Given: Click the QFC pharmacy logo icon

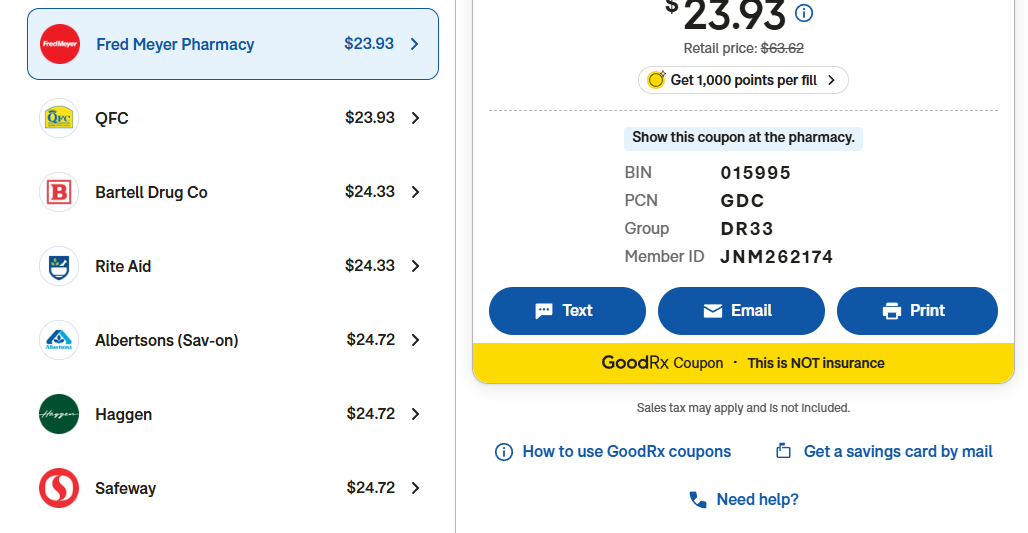Looking at the screenshot, I should click(x=59, y=118).
